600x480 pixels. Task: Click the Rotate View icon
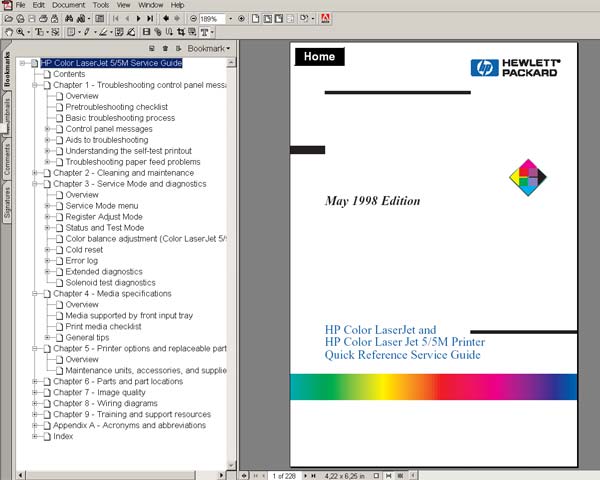pyautogui.click(x=304, y=18)
